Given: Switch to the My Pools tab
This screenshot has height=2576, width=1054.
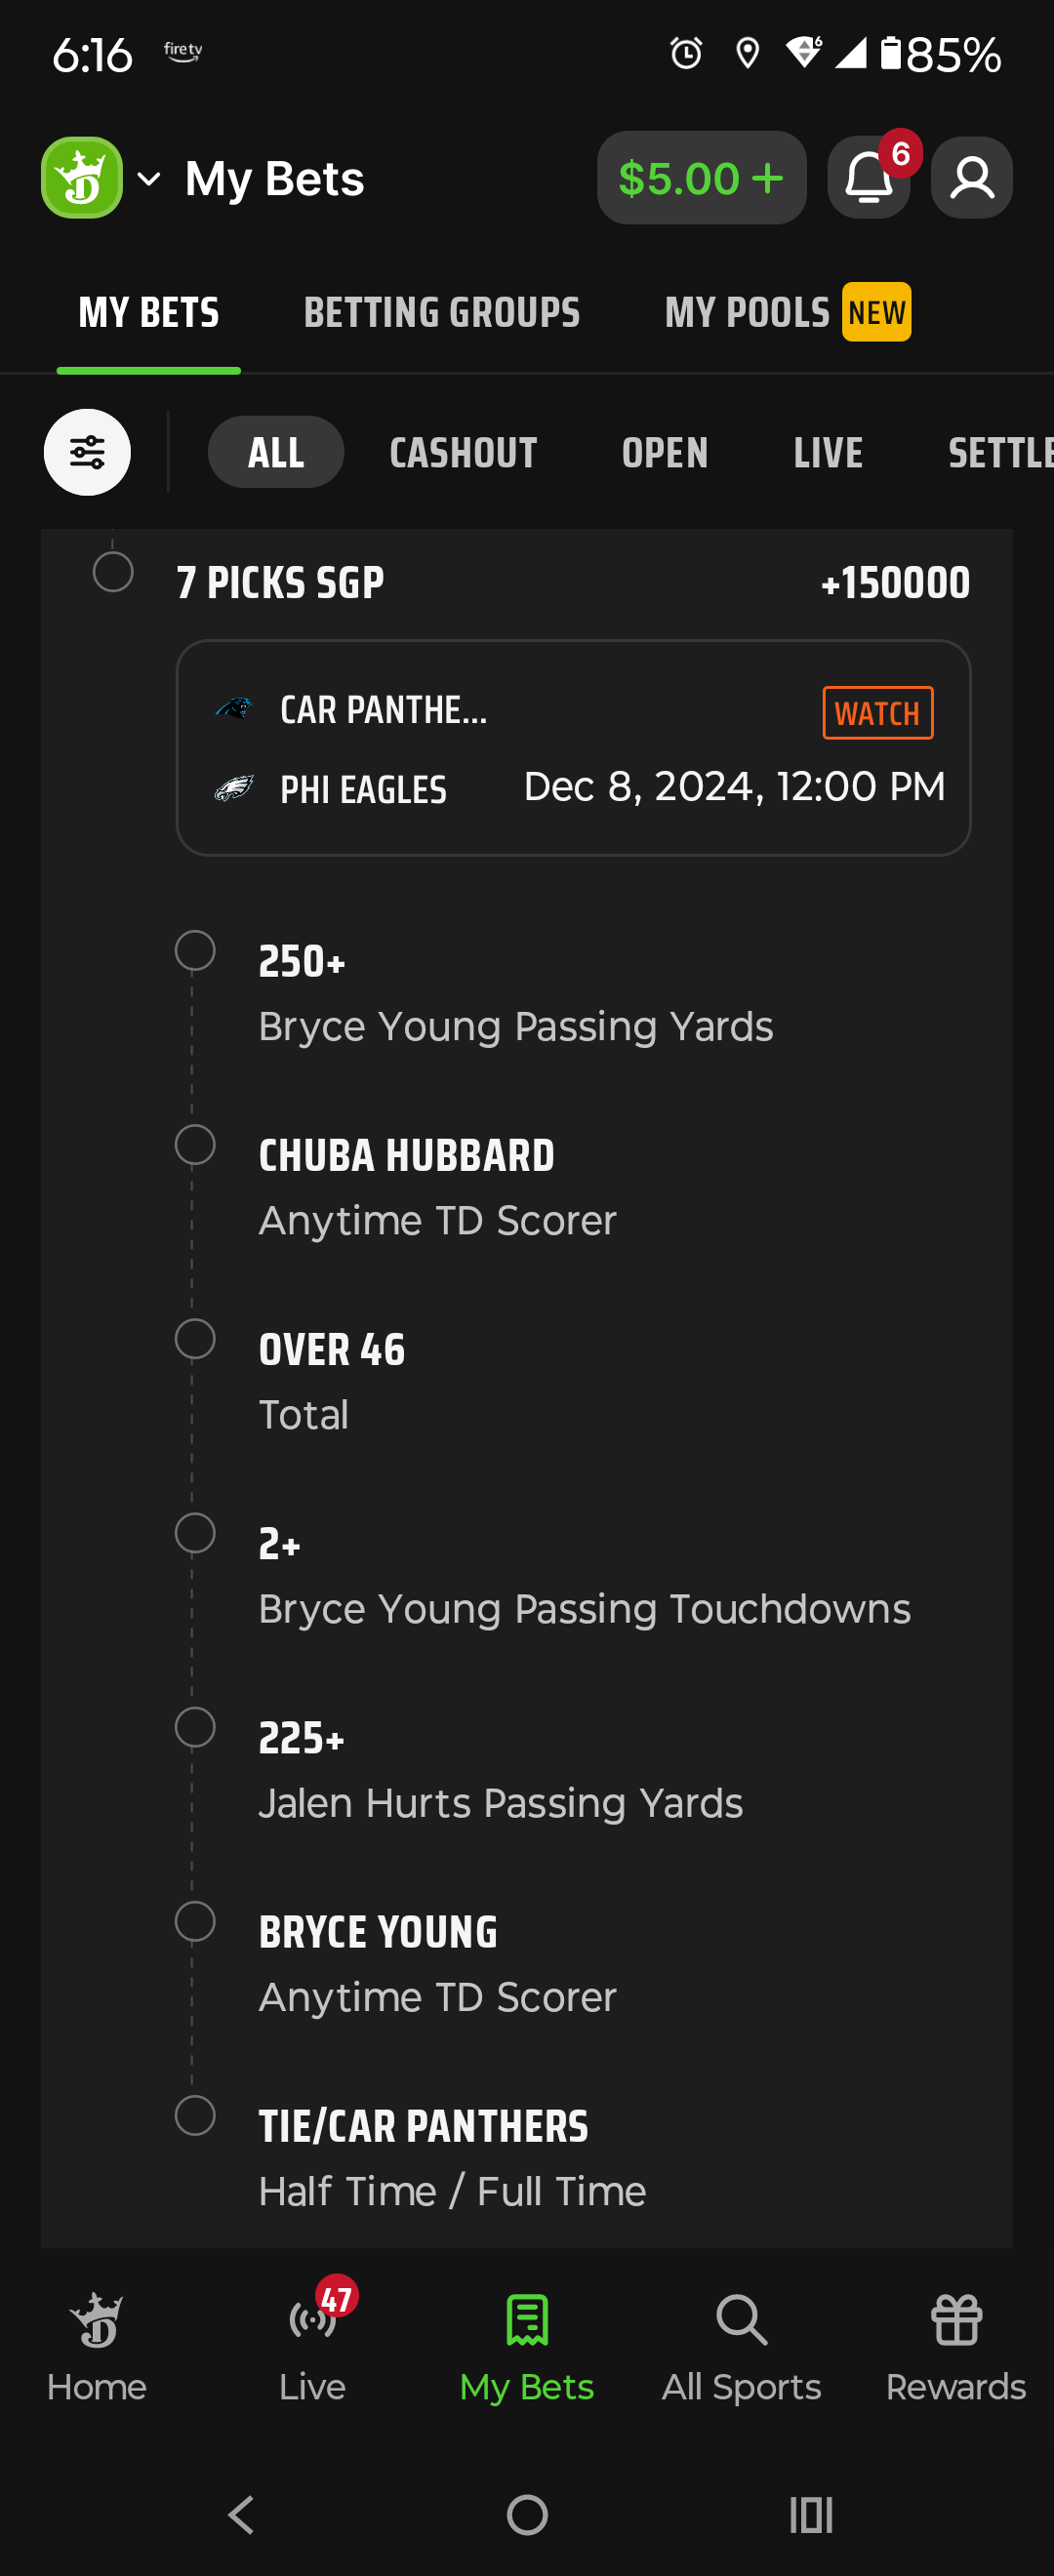Looking at the screenshot, I should (788, 313).
